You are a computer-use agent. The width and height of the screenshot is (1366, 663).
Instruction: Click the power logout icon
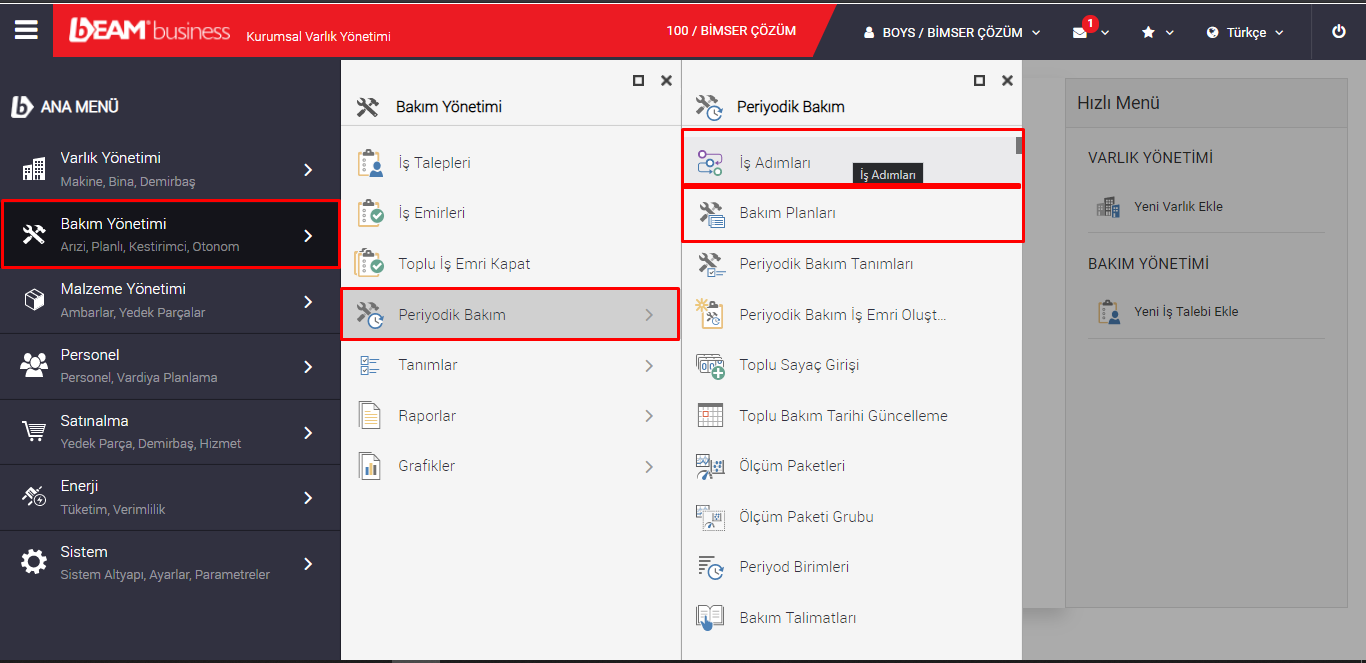tap(1339, 31)
